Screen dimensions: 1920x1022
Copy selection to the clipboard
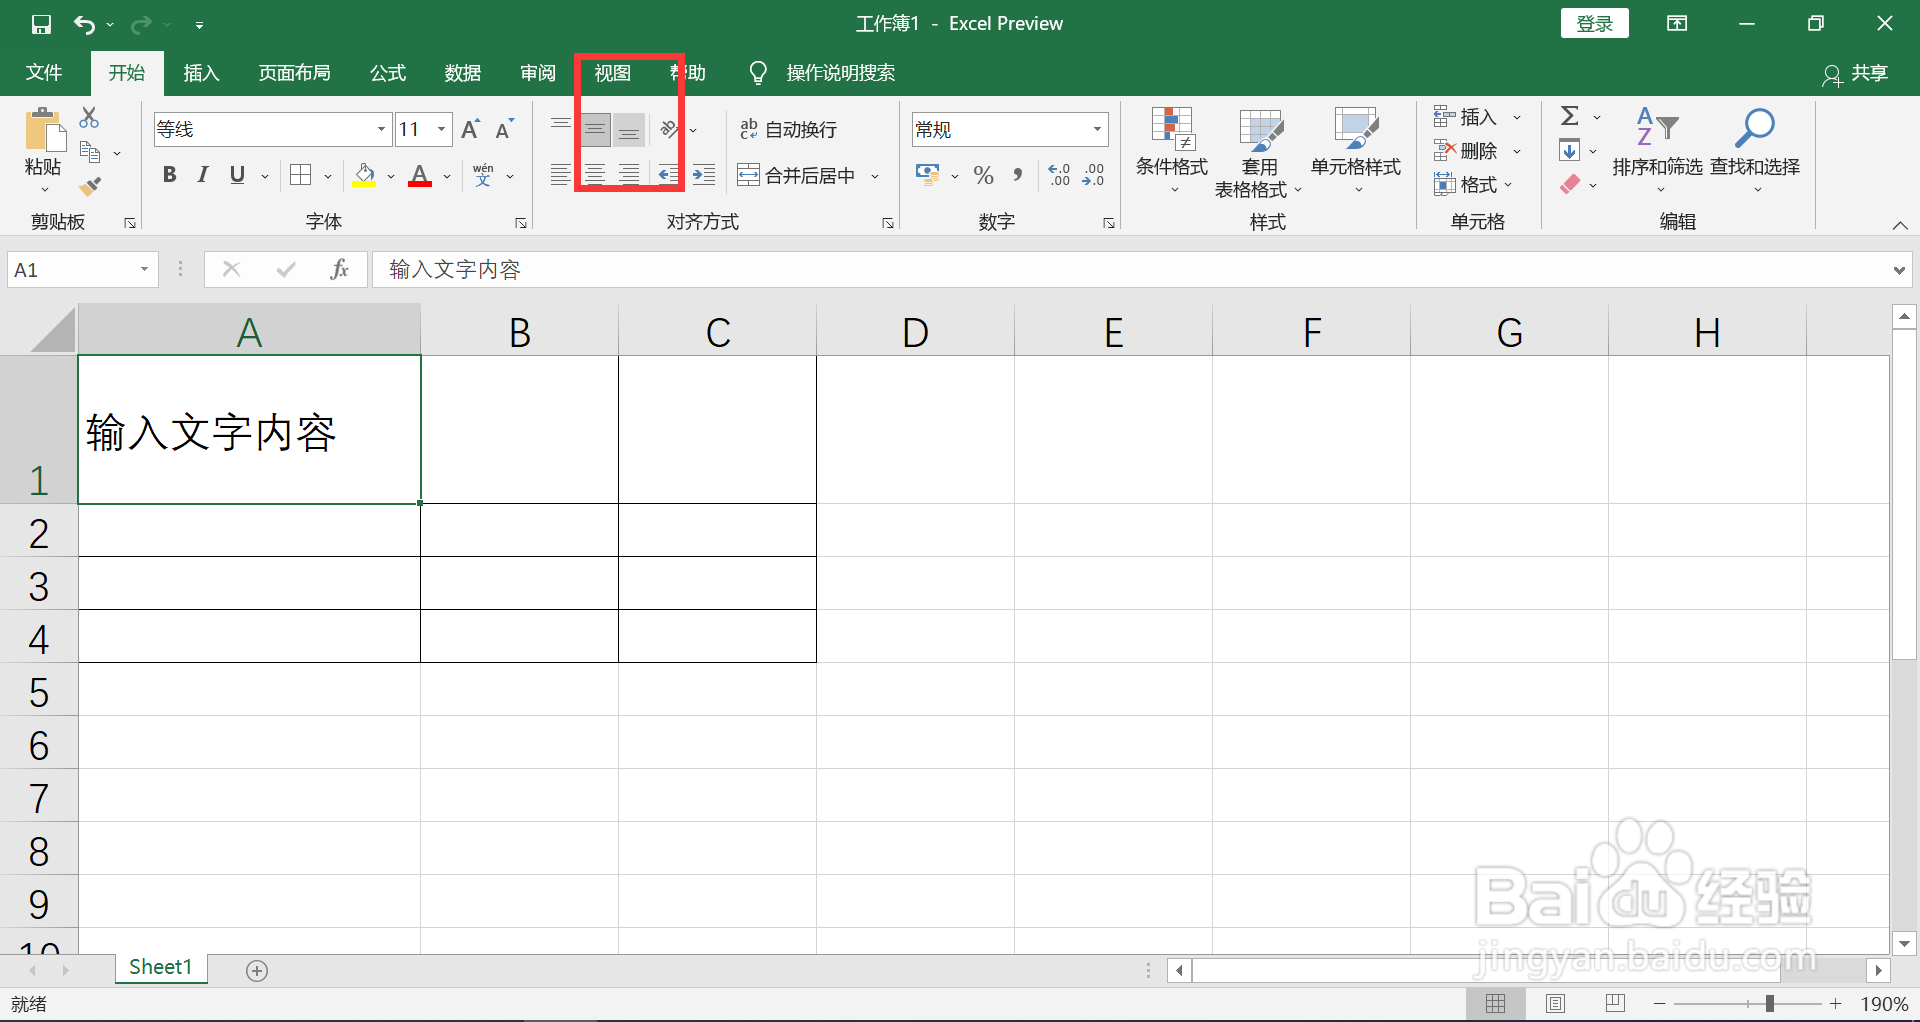pyautogui.click(x=90, y=152)
